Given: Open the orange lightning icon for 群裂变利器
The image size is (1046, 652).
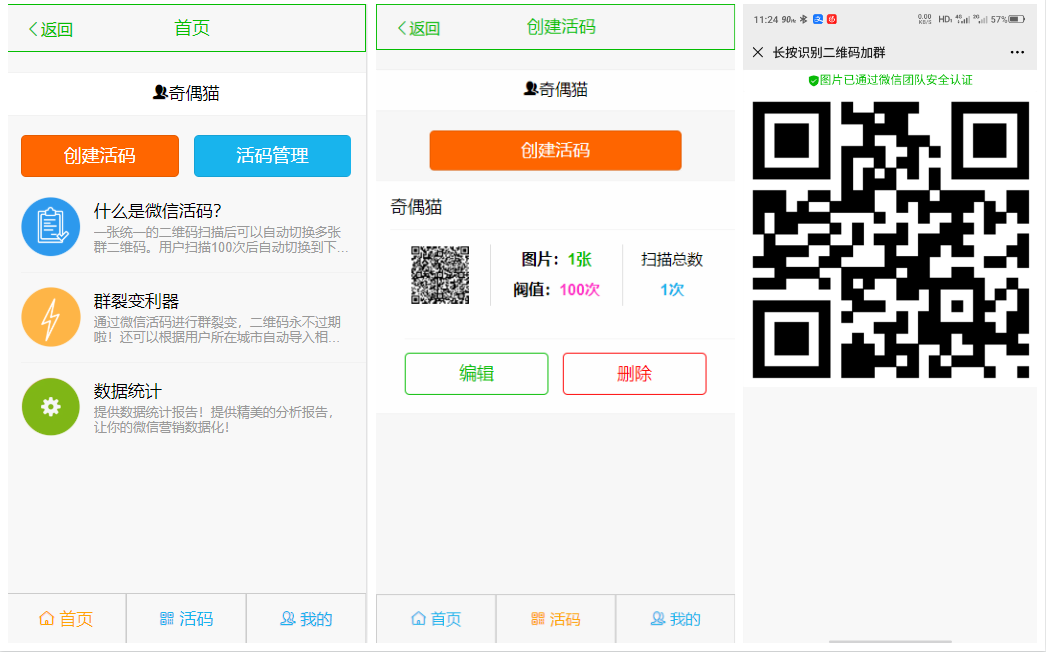Looking at the screenshot, I should point(51,317).
